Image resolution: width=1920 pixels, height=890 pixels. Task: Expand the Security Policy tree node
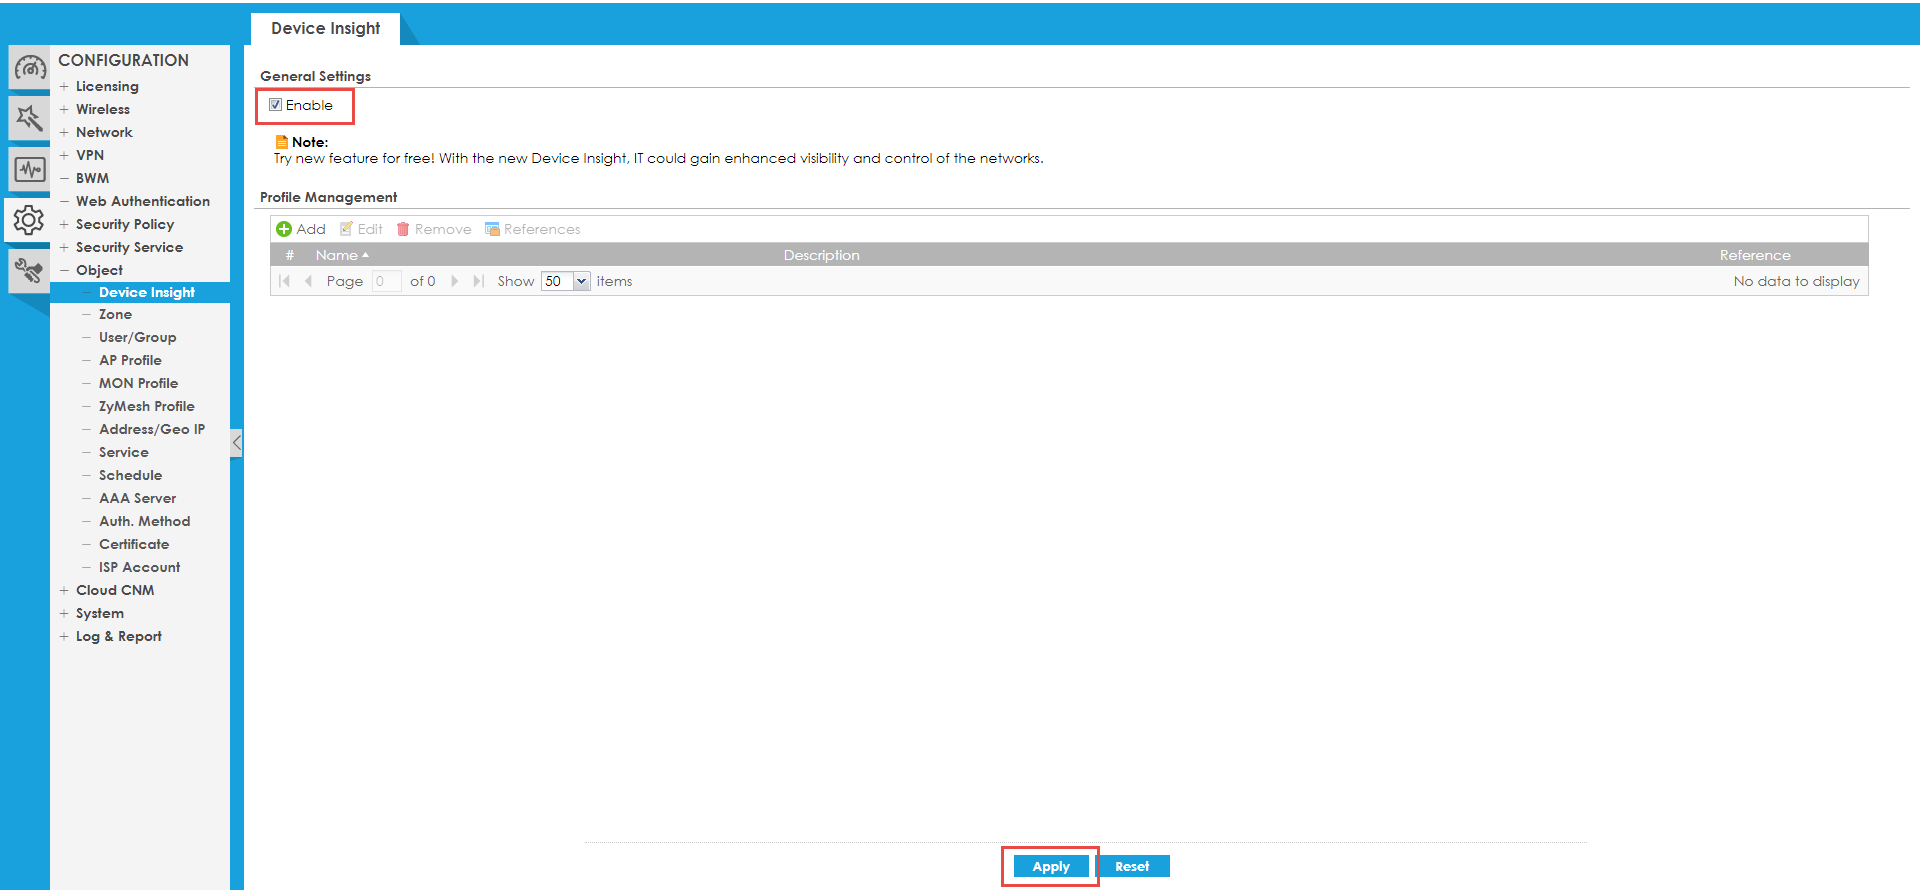coord(64,225)
